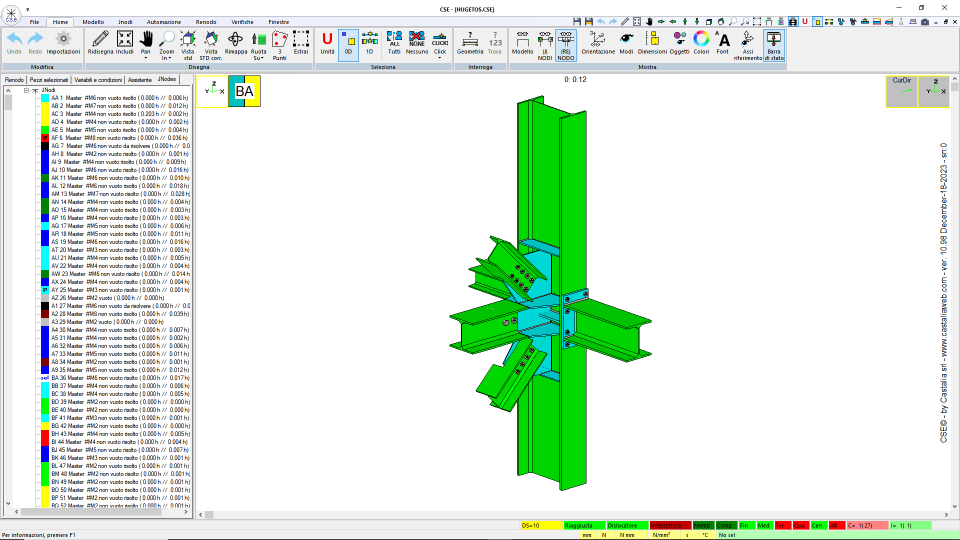This screenshot has height=540, width=960.
Task: Switch to the Modello ribbon tab
Action: [93, 22]
